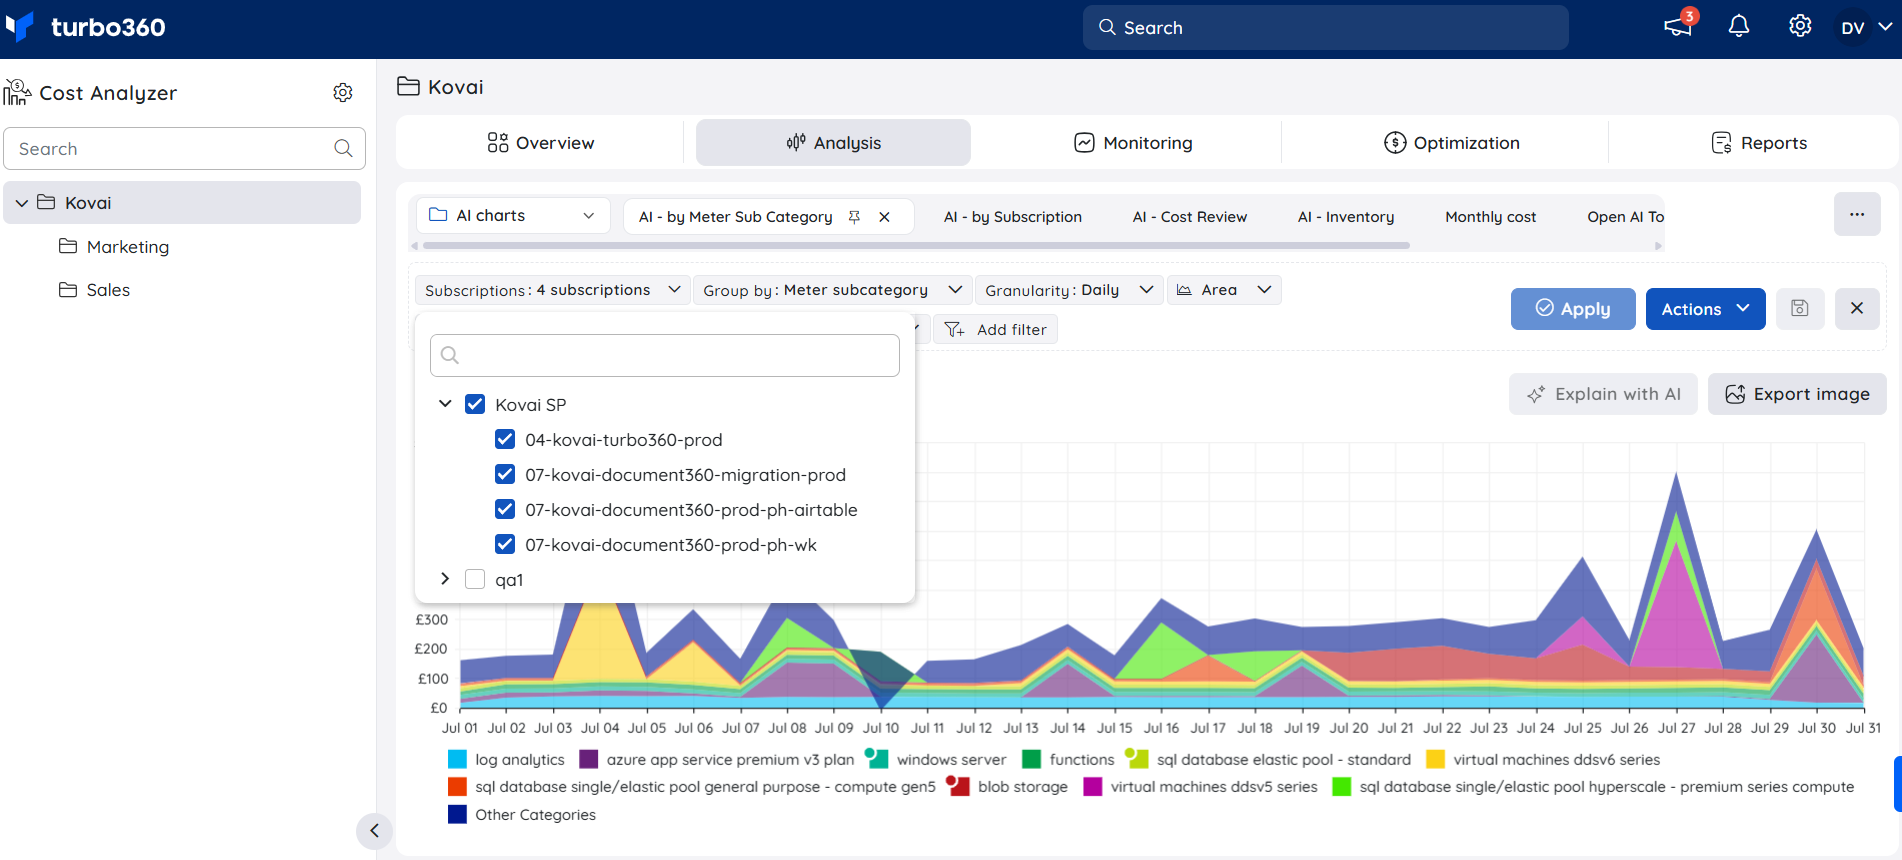Toggle log analytics legend swatch

point(457,760)
